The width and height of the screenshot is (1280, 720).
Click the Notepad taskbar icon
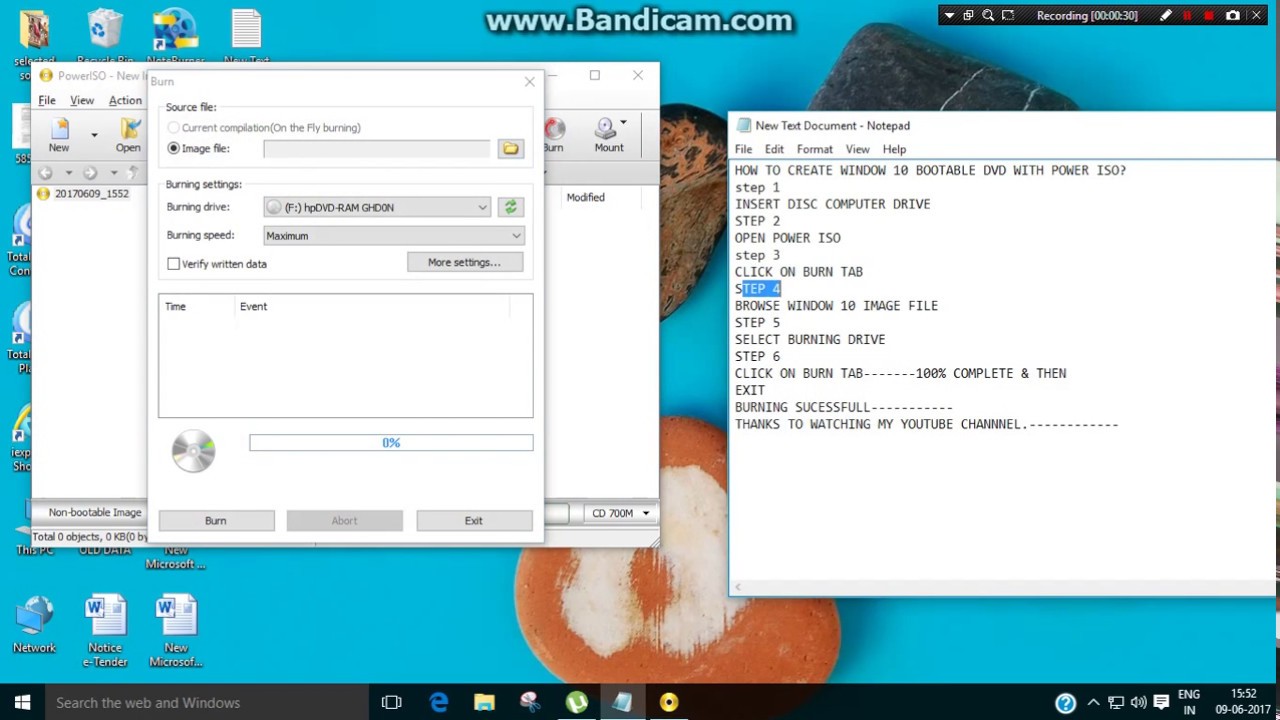622,702
